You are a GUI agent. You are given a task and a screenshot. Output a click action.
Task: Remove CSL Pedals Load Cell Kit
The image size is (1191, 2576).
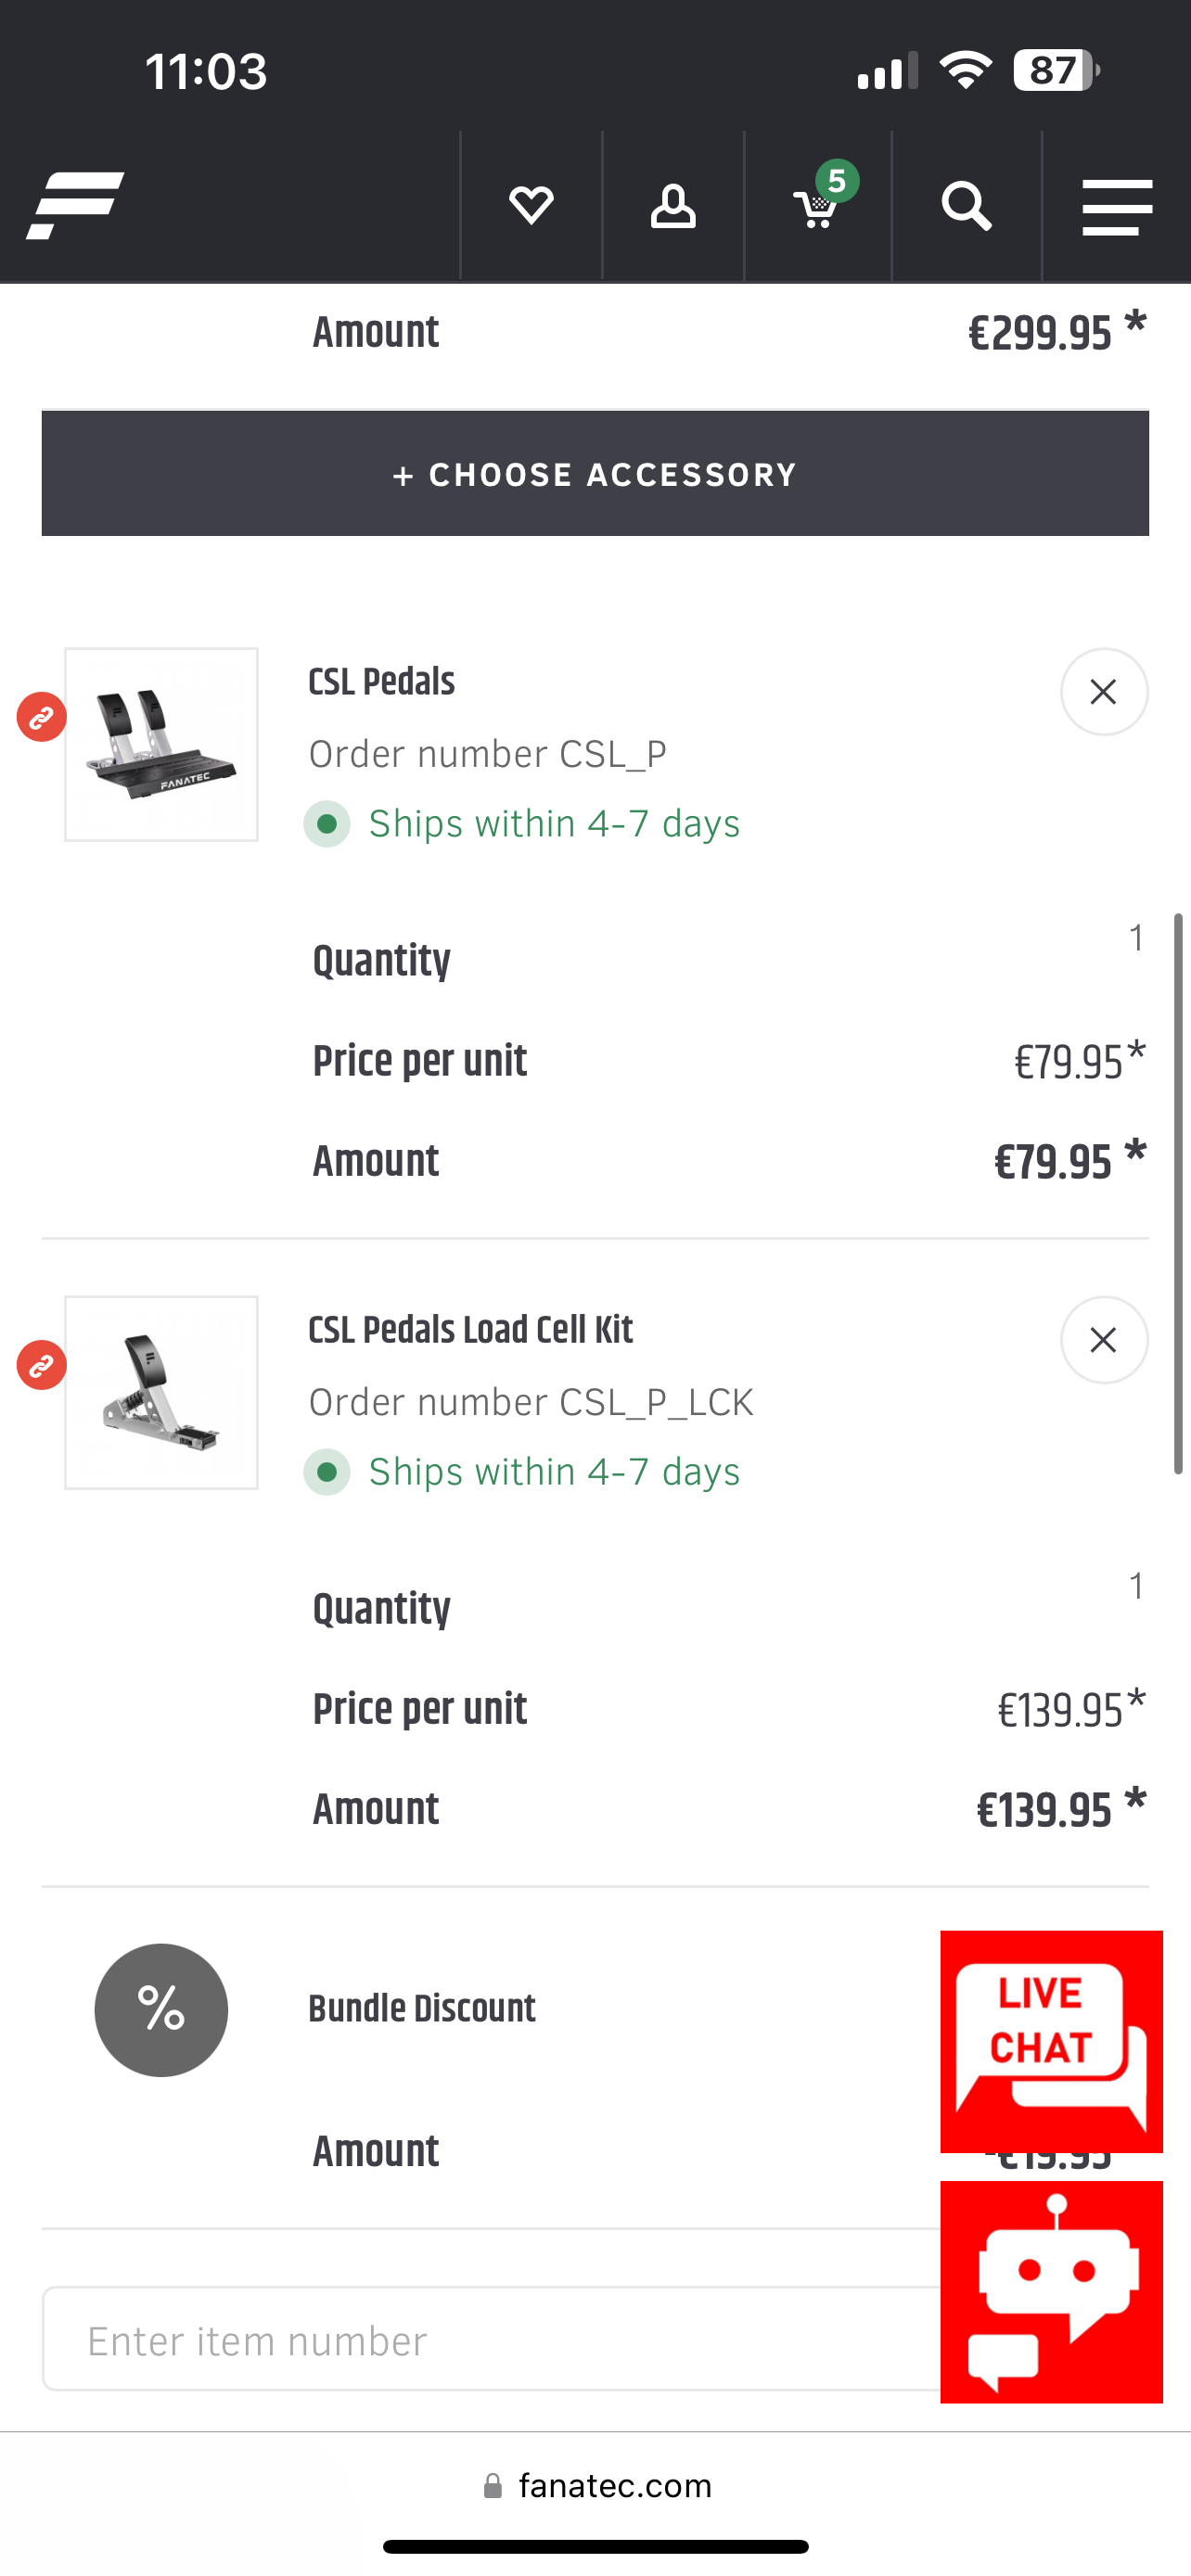[1103, 1340]
